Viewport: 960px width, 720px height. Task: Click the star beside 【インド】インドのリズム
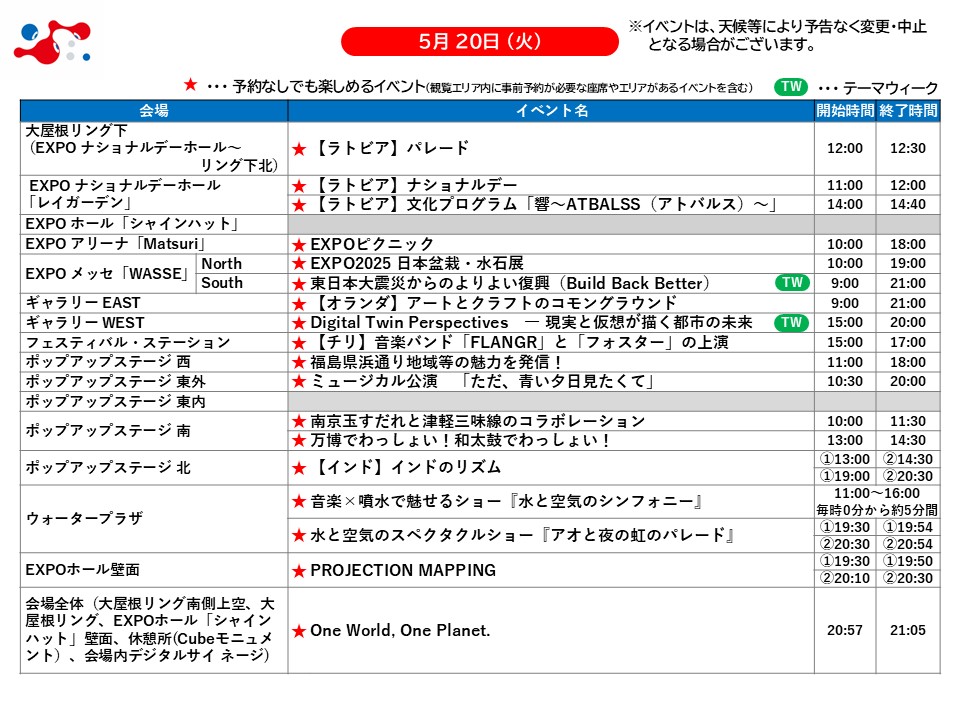(x=299, y=468)
